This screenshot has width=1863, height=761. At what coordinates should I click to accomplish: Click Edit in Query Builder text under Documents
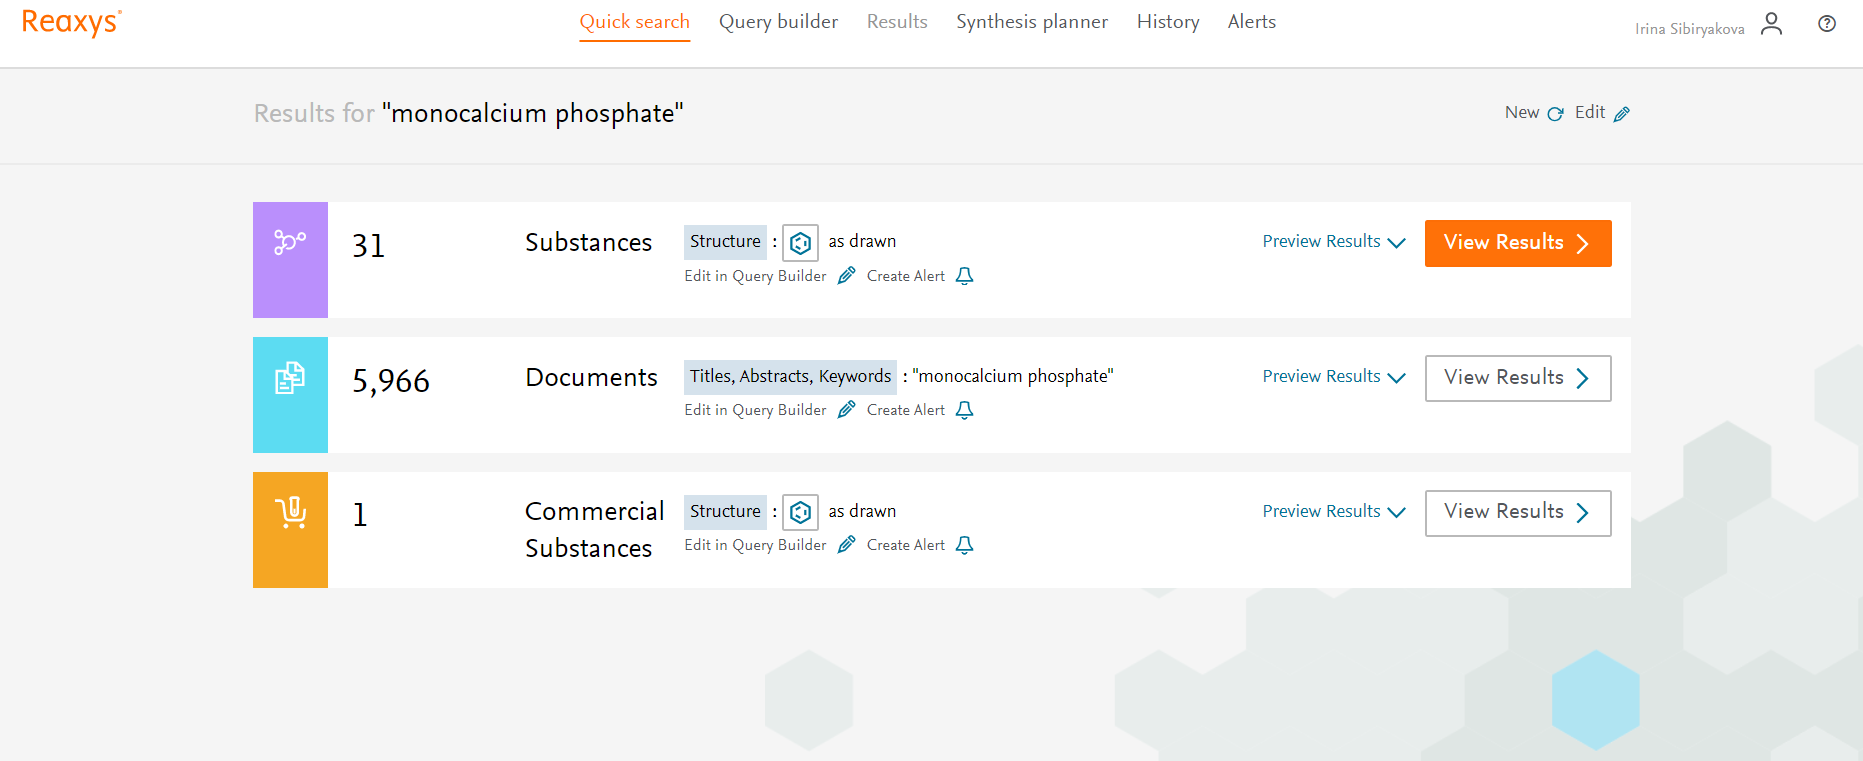755,410
